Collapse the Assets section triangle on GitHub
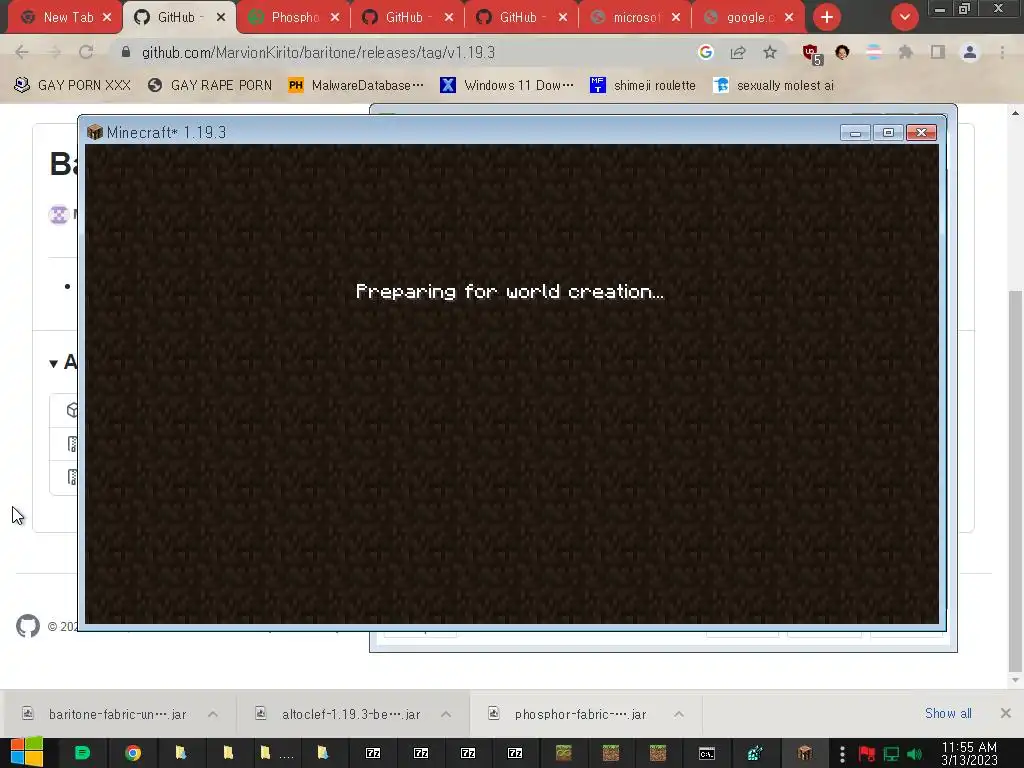Viewport: 1024px width, 768px height. click(x=54, y=364)
